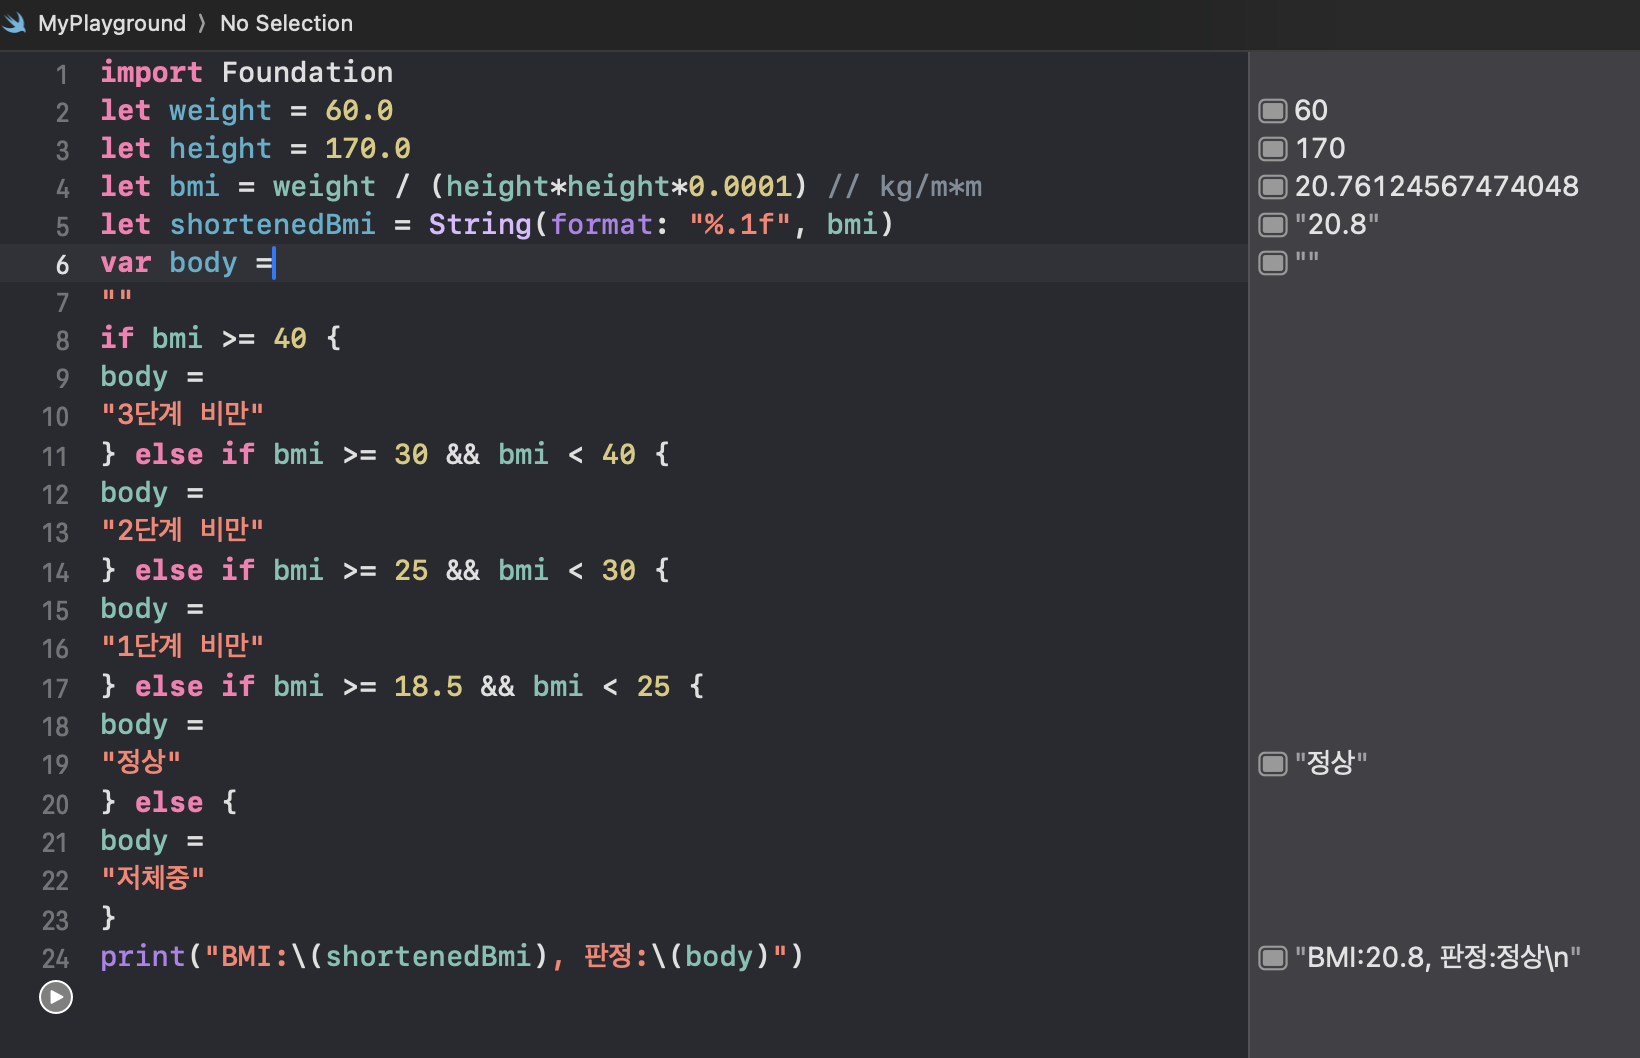Click the value 18.5 on line 17
This screenshot has width=1640, height=1058.
pyautogui.click(x=428, y=686)
